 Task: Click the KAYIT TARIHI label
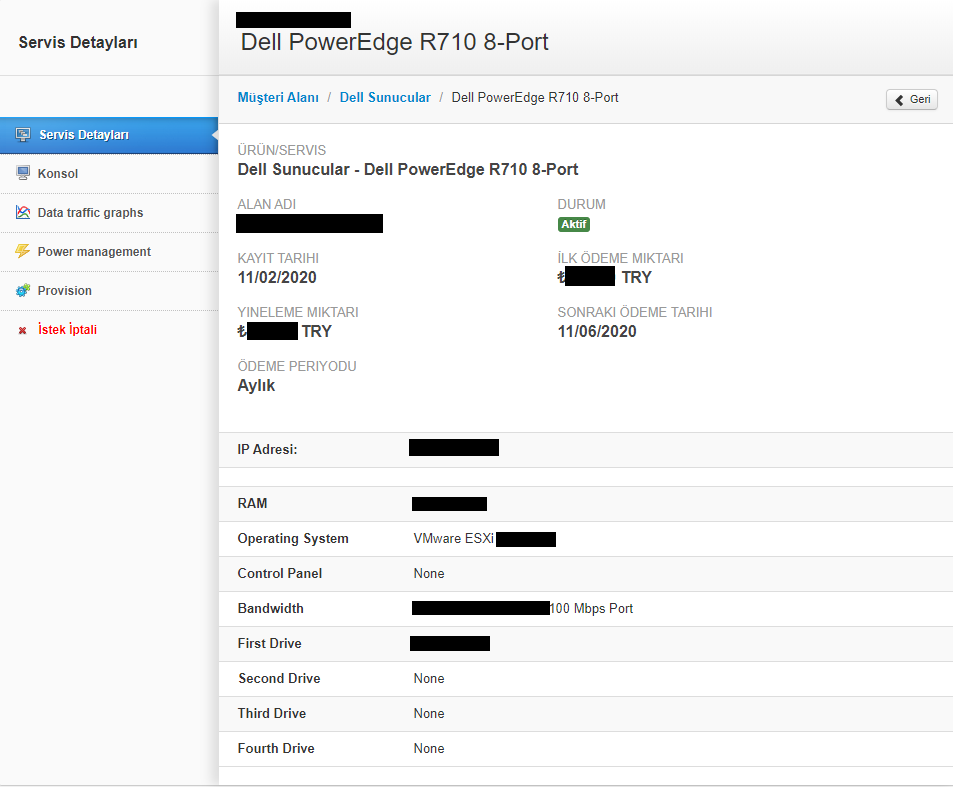[x=278, y=258]
